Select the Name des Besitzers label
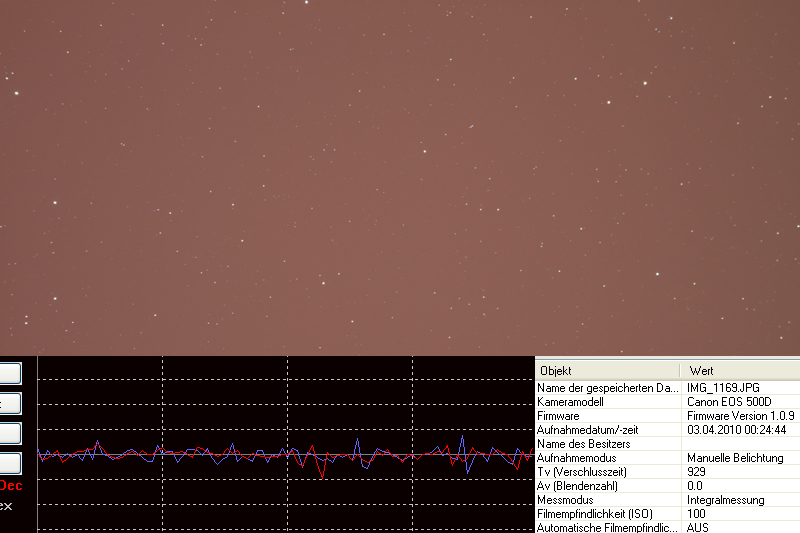This screenshot has width=800, height=533. (584, 443)
